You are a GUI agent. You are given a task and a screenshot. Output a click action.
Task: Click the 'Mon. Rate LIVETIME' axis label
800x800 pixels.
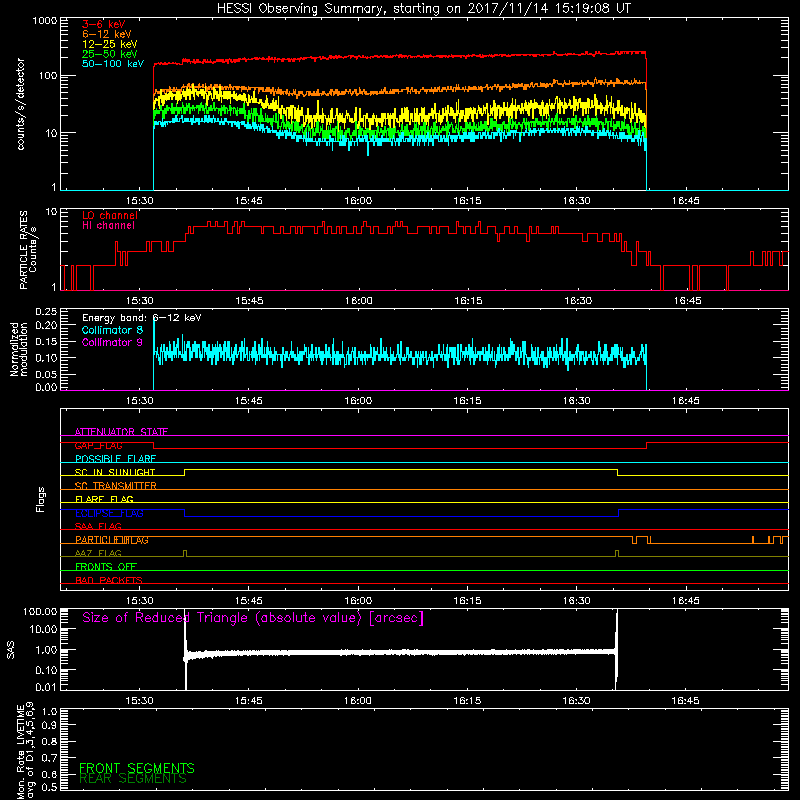(20, 750)
